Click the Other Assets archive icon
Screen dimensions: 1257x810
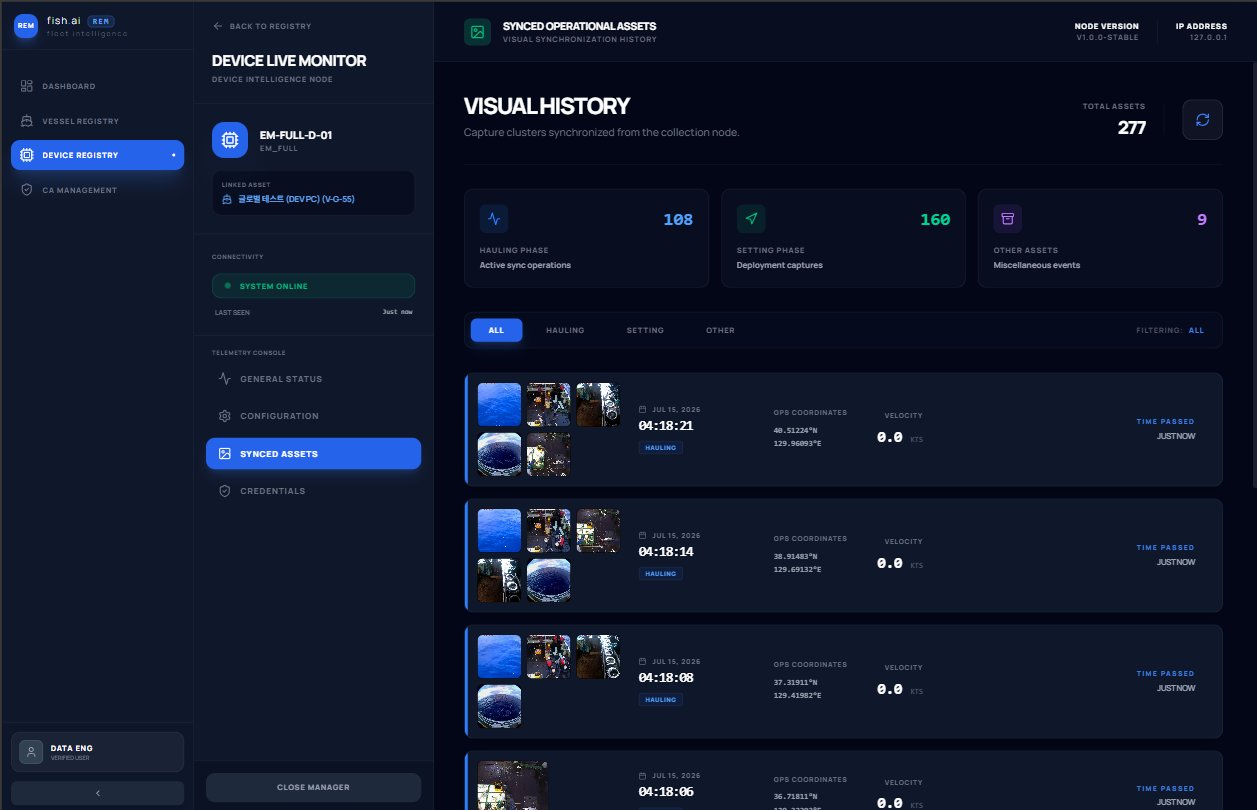point(1008,219)
